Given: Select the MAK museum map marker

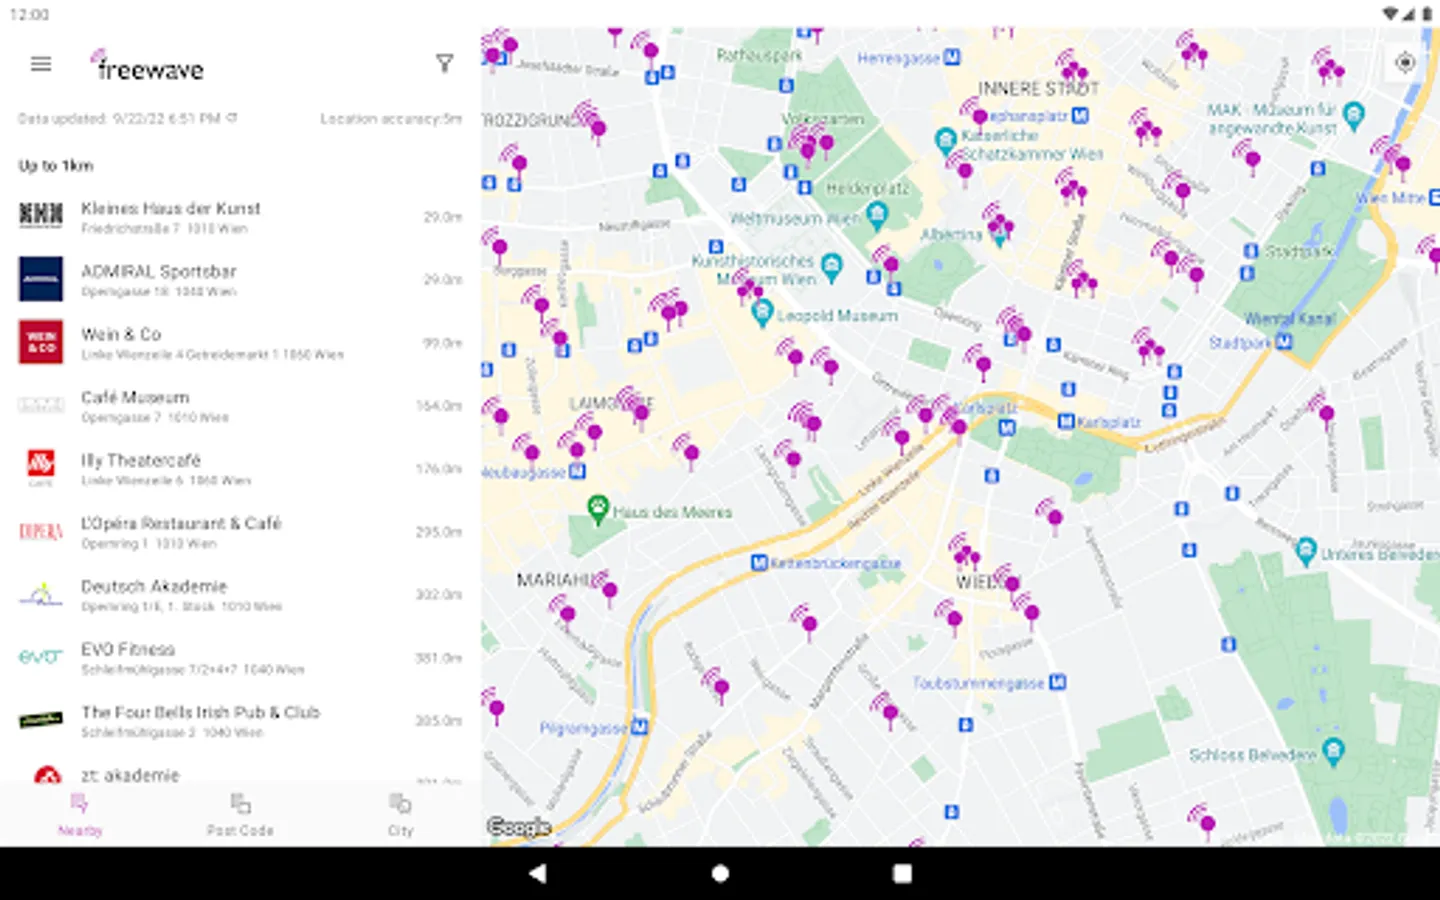Looking at the screenshot, I should (x=1354, y=116).
